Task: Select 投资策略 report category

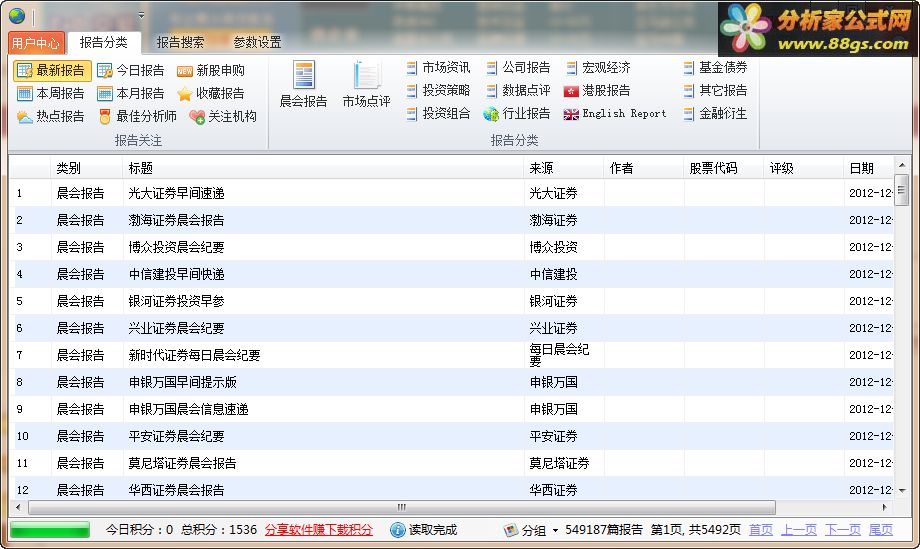Action: pyautogui.click(x=438, y=90)
